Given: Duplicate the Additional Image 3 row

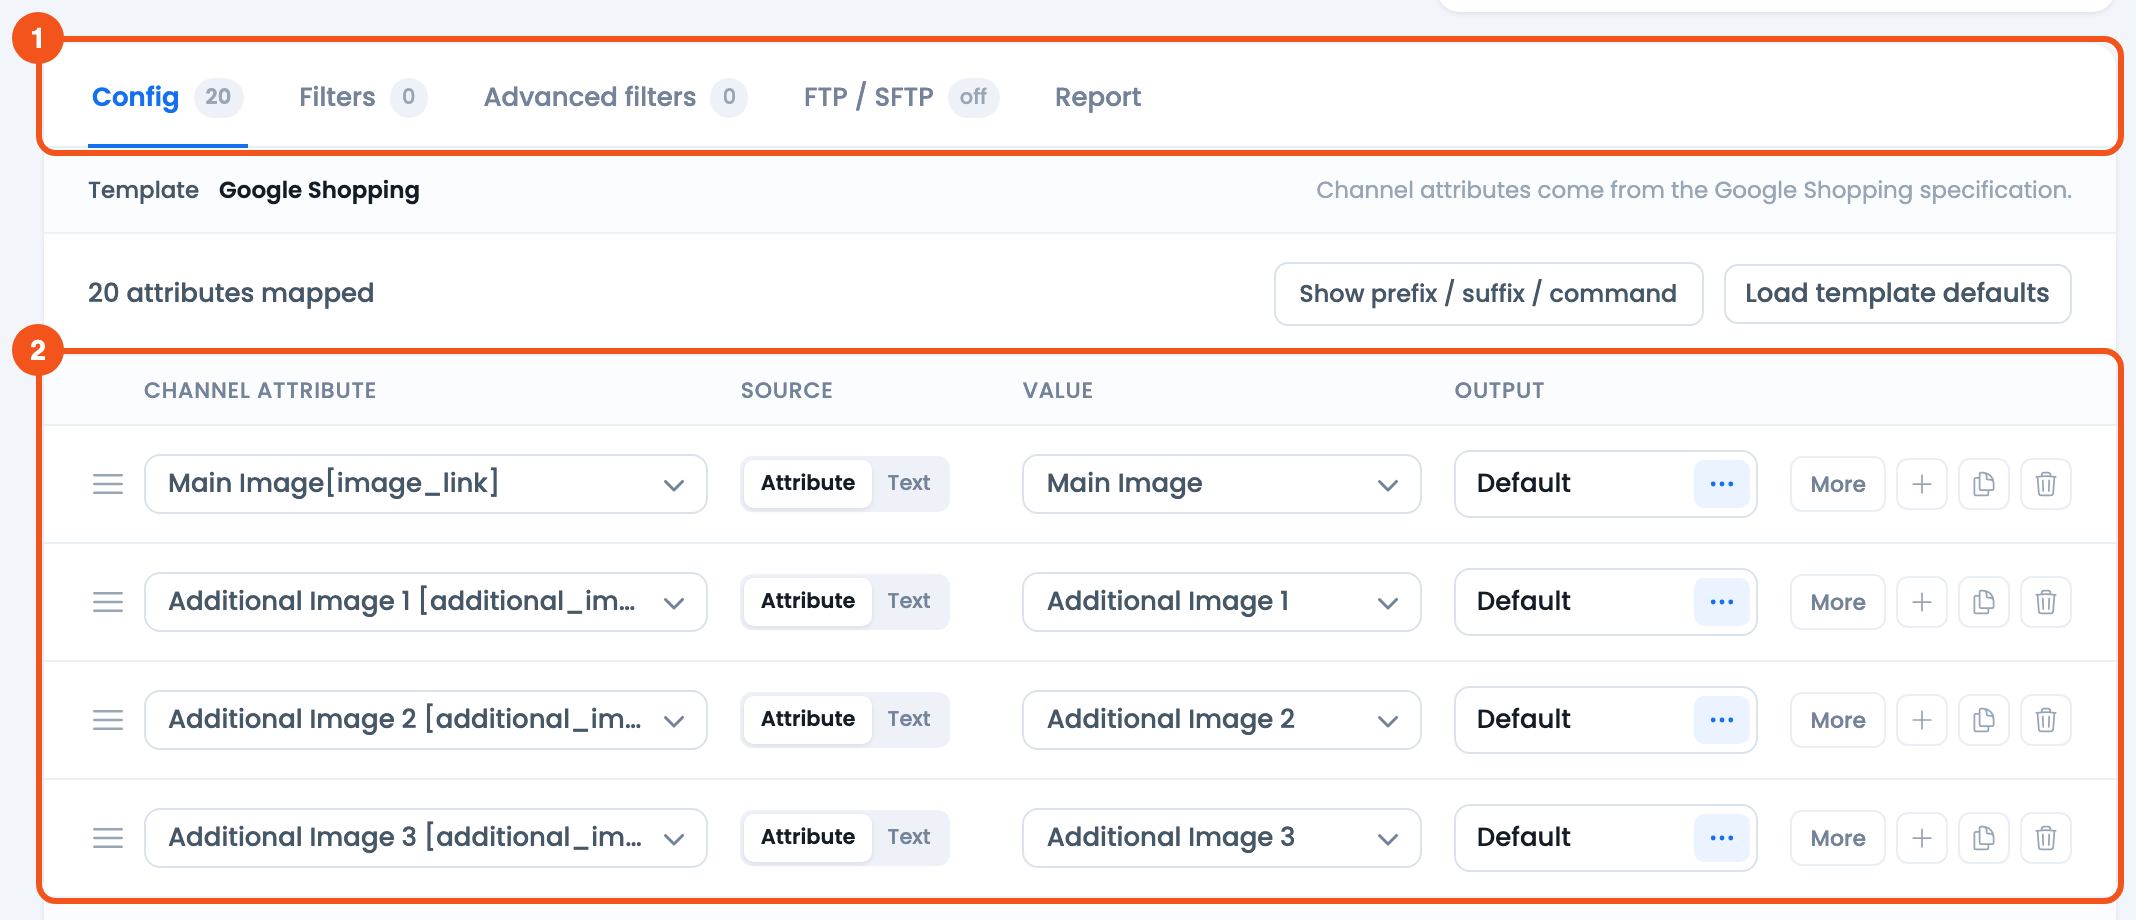Looking at the screenshot, I should point(1984,838).
